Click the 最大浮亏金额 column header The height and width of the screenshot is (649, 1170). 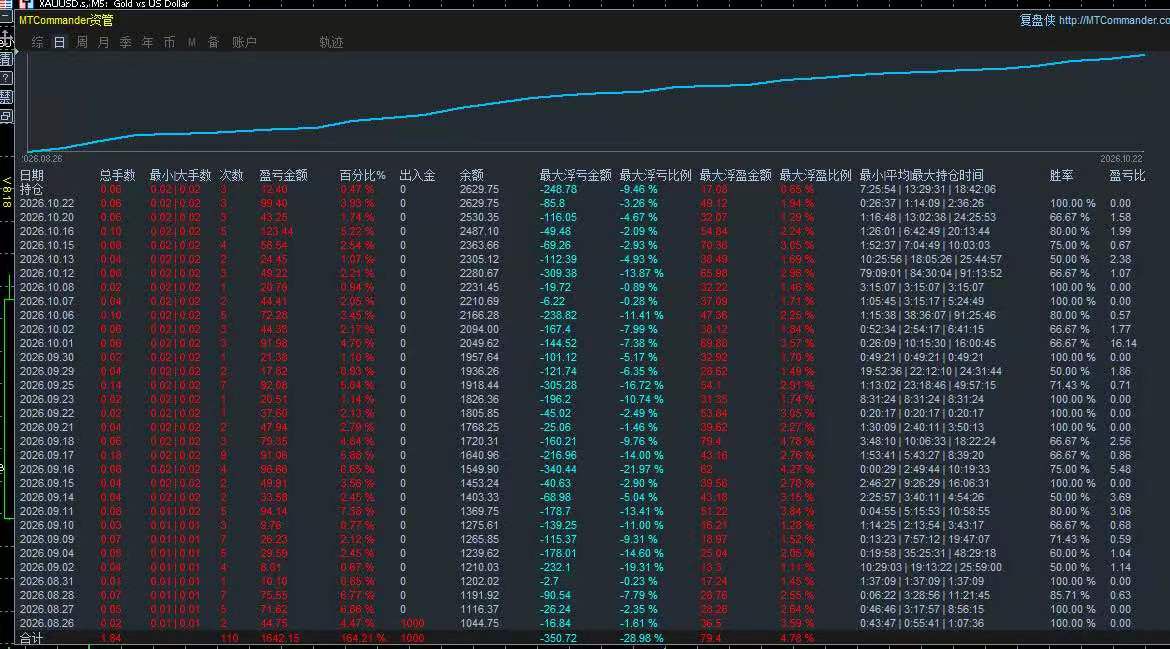click(x=575, y=175)
